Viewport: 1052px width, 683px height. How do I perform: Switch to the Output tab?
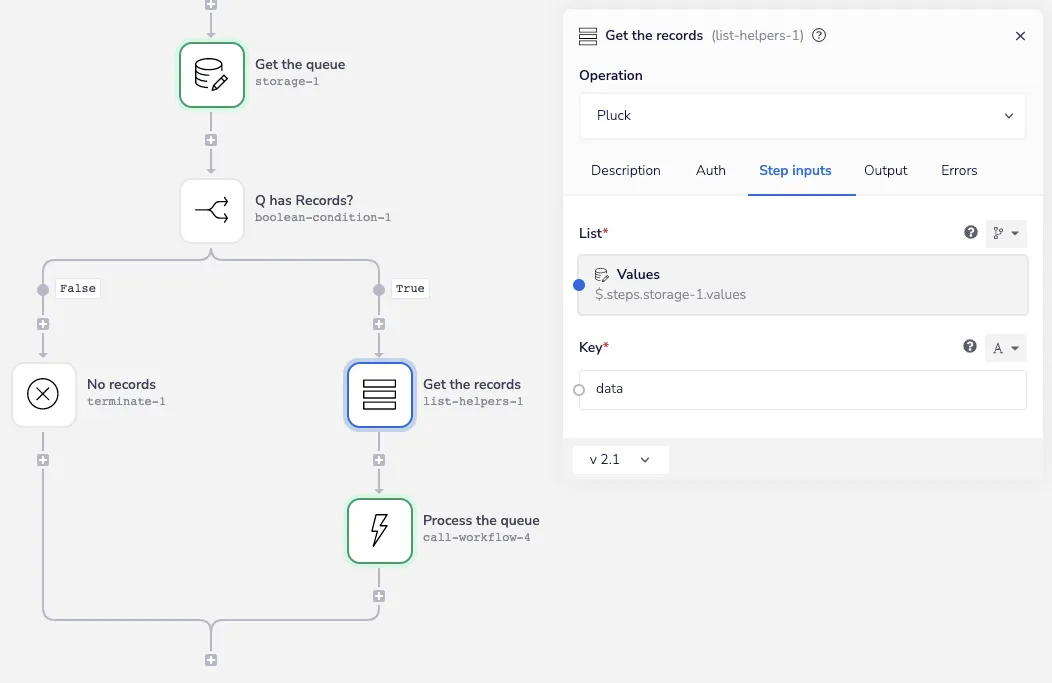coord(886,170)
